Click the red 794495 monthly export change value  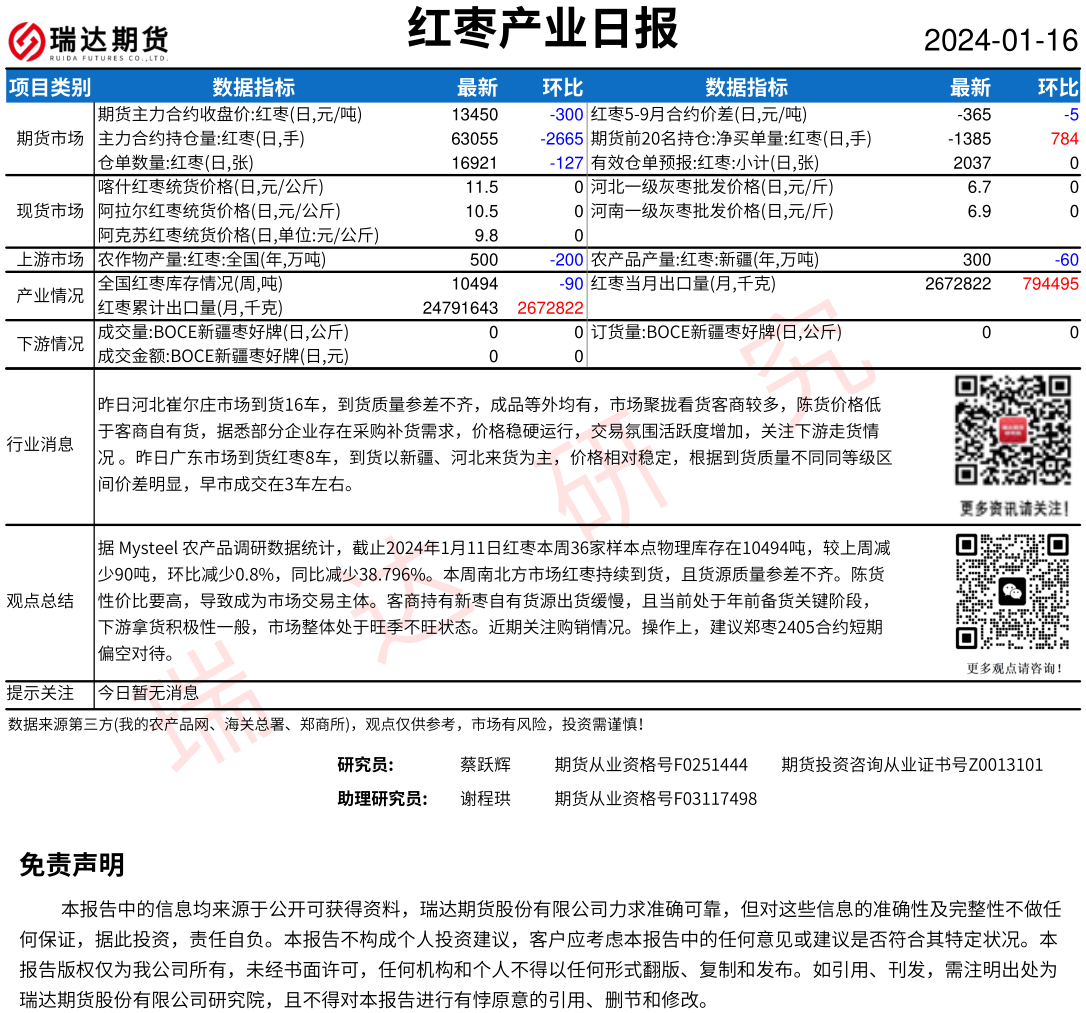click(x=1050, y=284)
